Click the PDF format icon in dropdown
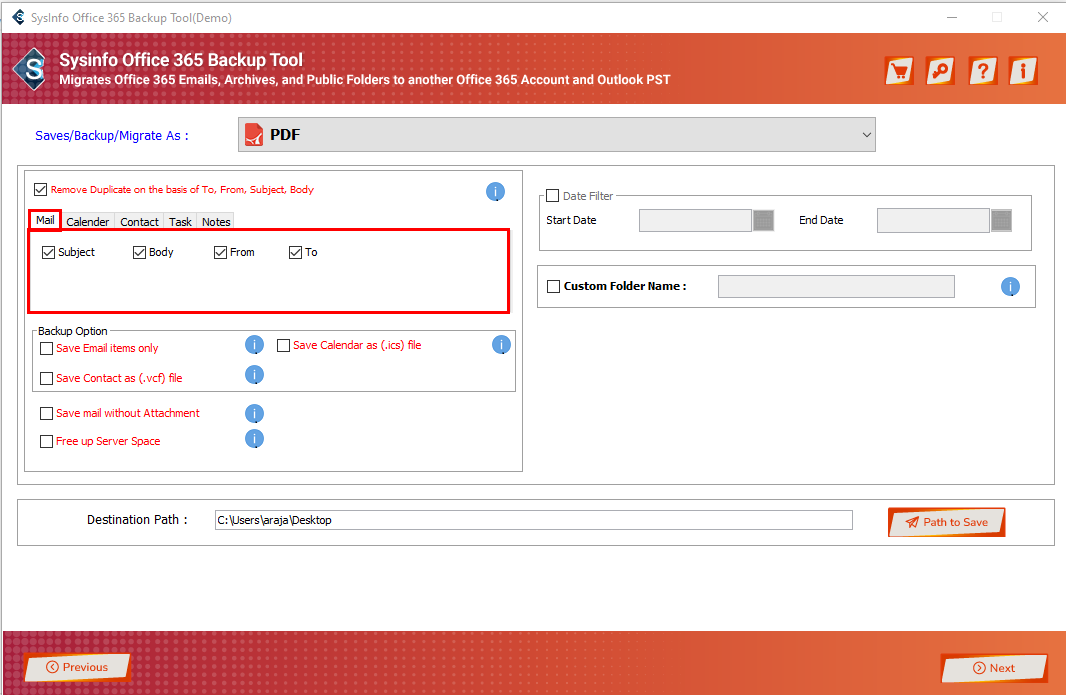The height and width of the screenshot is (695, 1066). [254, 135]
